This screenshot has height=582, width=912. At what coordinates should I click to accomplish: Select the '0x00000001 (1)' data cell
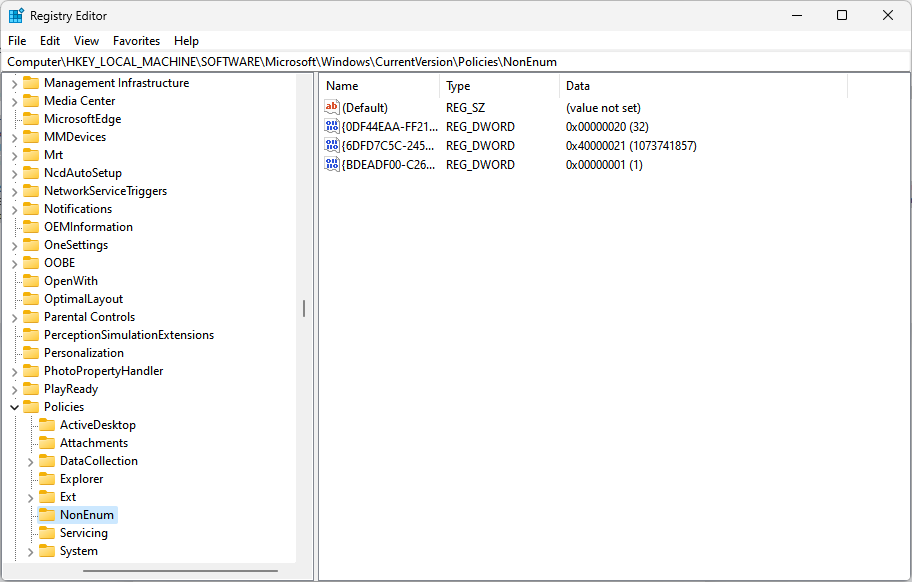pos(604,165)
